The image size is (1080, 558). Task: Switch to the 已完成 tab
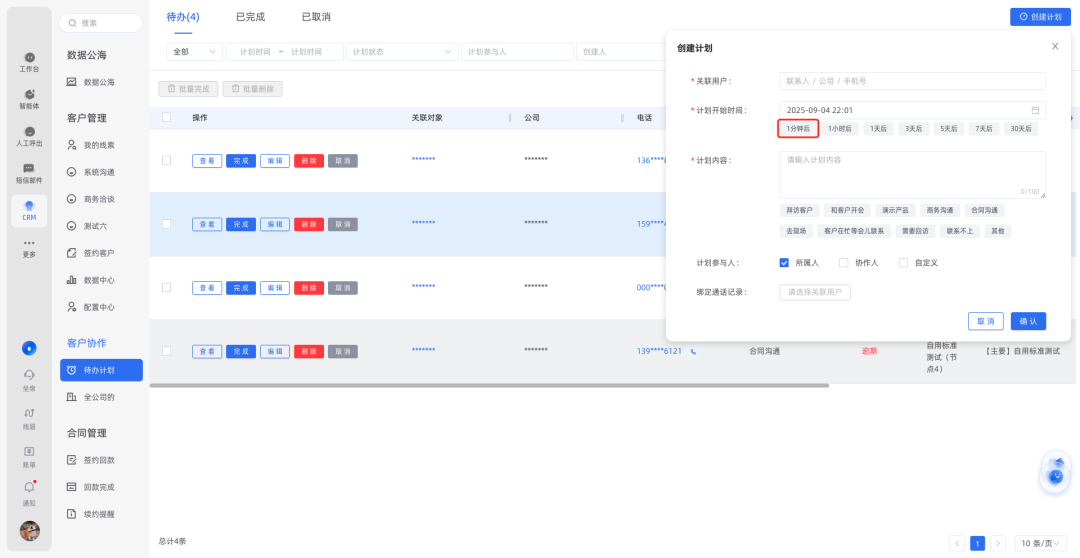(x=250, y=17)
